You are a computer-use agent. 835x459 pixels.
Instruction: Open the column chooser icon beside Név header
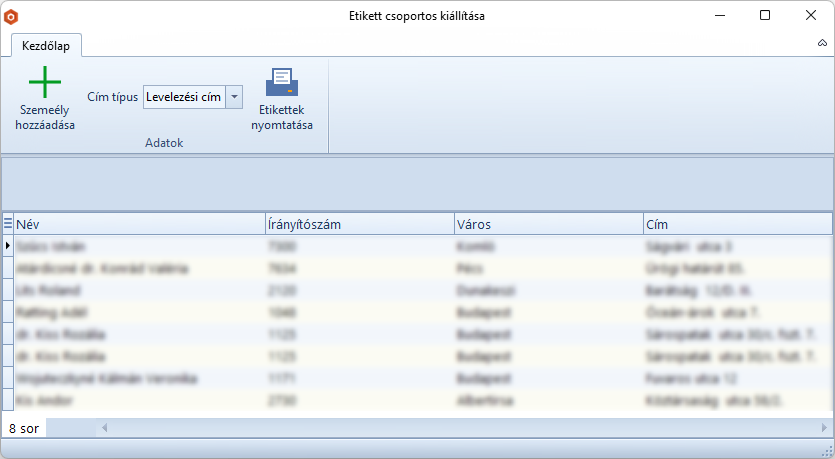[8, 224]
